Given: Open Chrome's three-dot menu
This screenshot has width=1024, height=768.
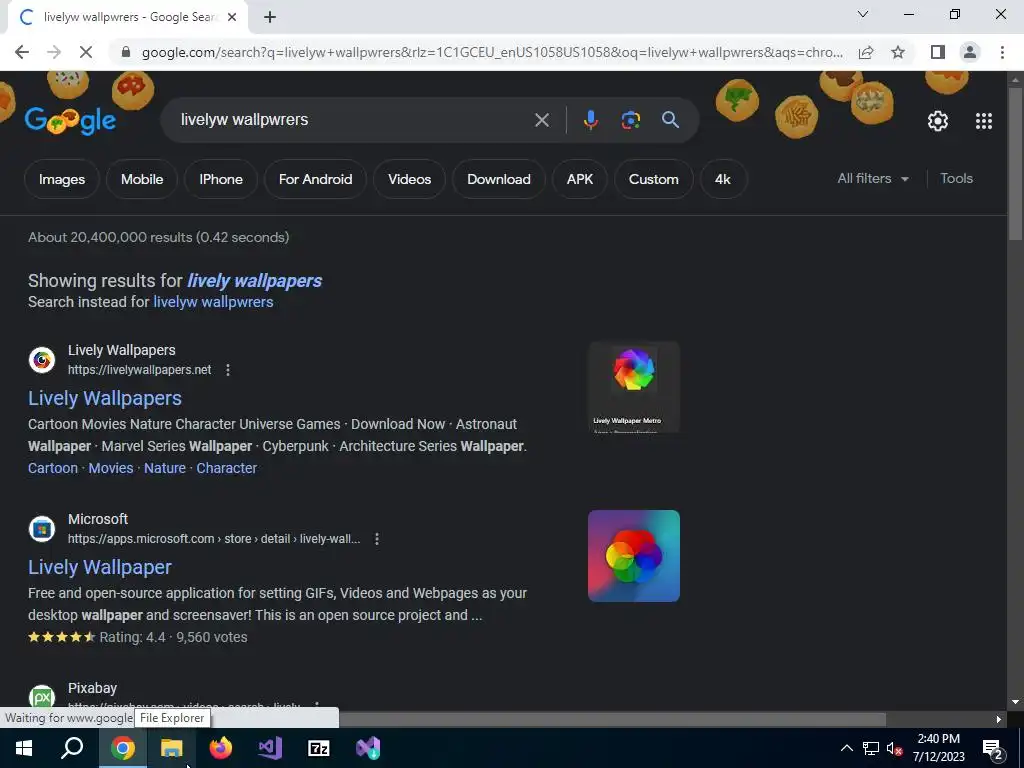Looking at the screenshot, I should pyautogui.click(x=1002, y=52).
